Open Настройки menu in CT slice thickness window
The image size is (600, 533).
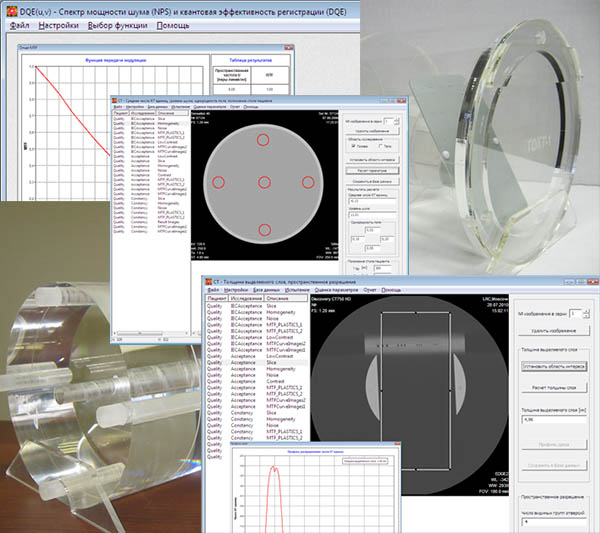point(236,290)
